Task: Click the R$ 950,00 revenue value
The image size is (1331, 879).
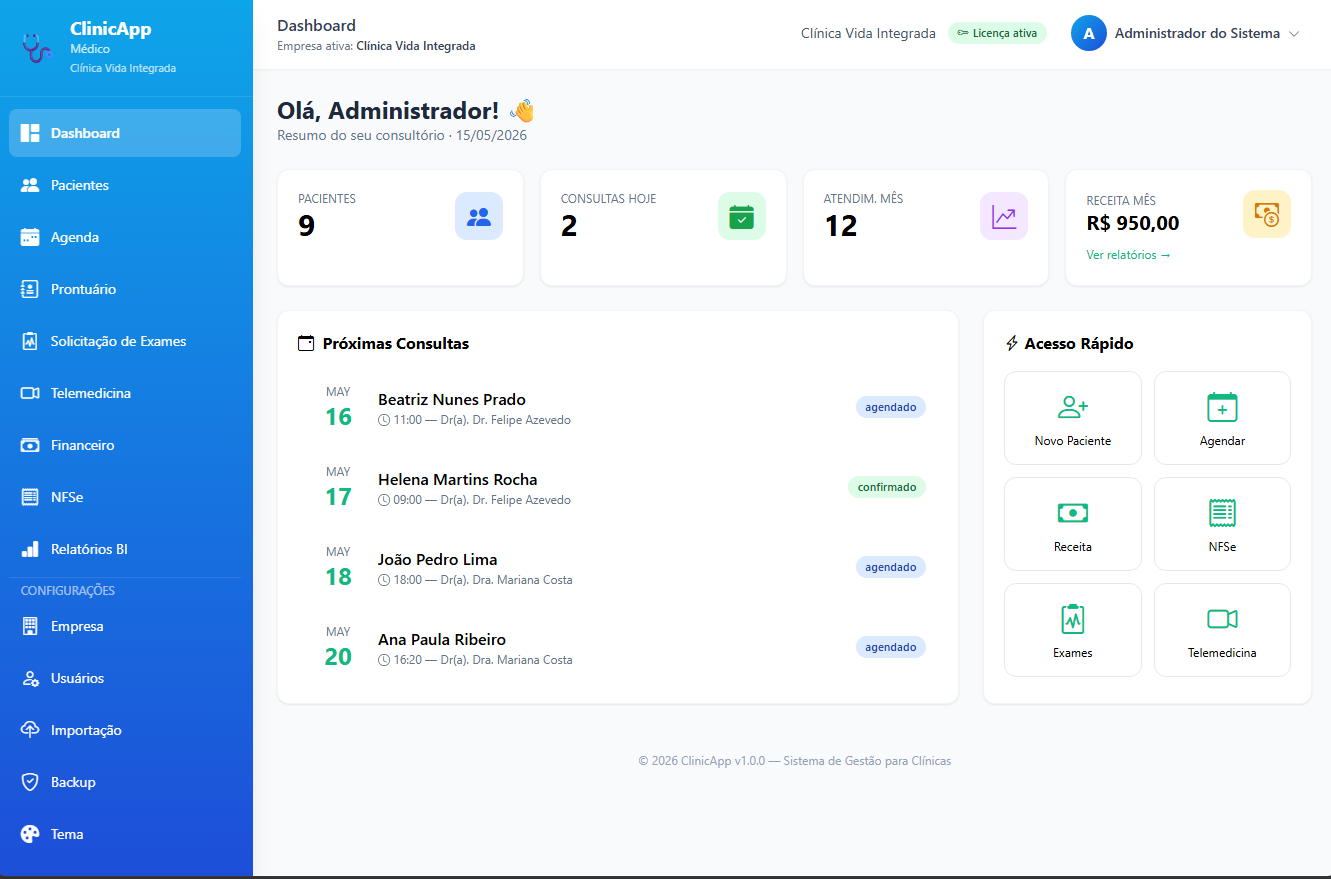Action: [x=1133, y=223]
